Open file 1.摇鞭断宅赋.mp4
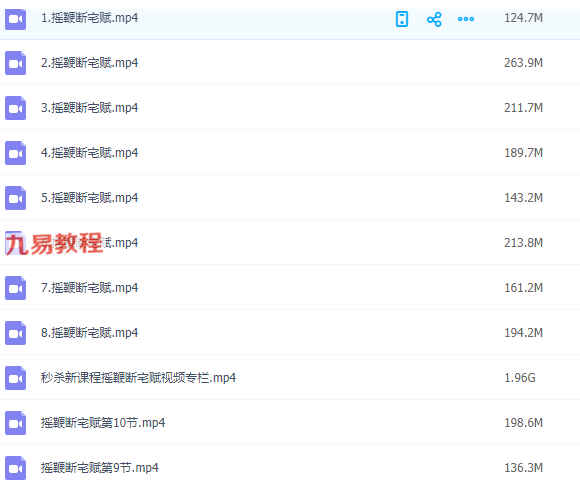This screenshot has width=580, height=487. [90, 18]
